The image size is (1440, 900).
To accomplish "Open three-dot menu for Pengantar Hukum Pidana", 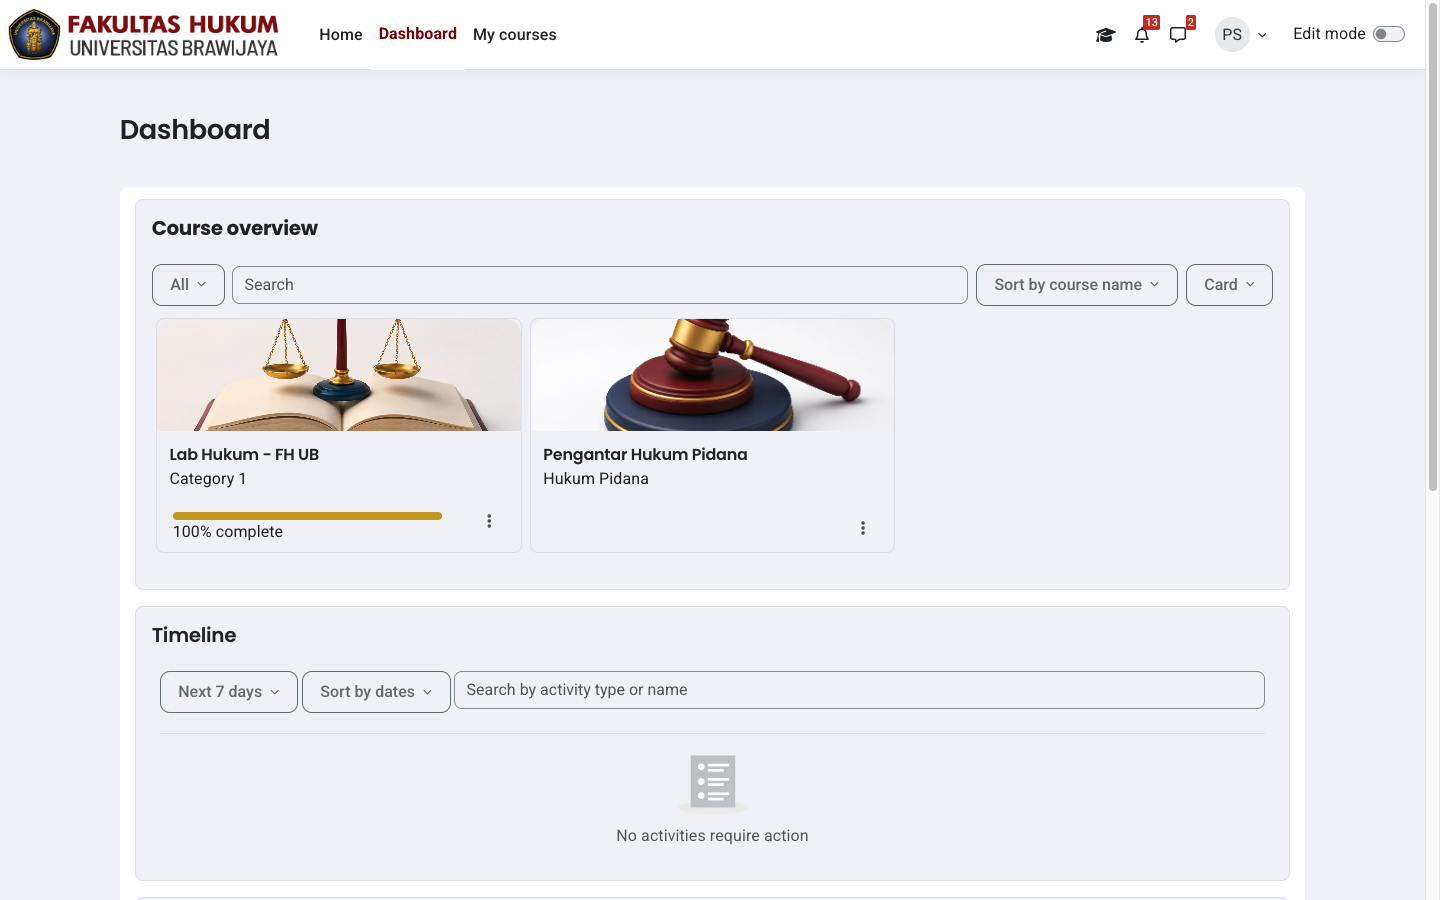I will pyautogui.click(x=863, y=528).
